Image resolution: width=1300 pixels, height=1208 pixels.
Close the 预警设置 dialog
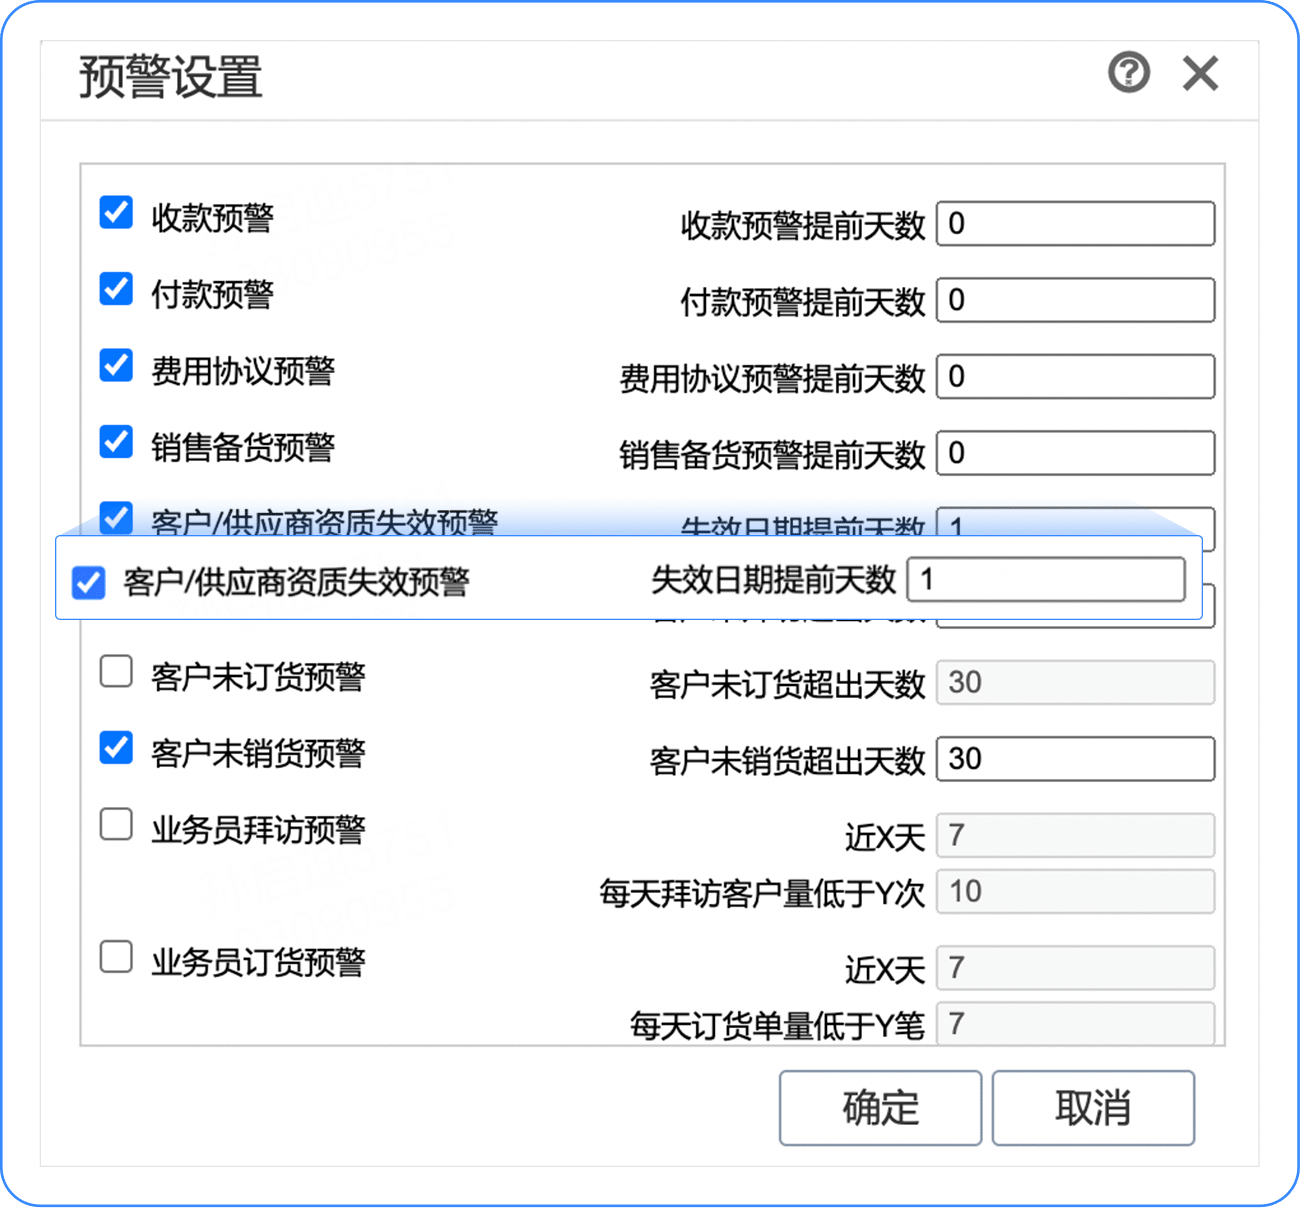[1200, 73]
